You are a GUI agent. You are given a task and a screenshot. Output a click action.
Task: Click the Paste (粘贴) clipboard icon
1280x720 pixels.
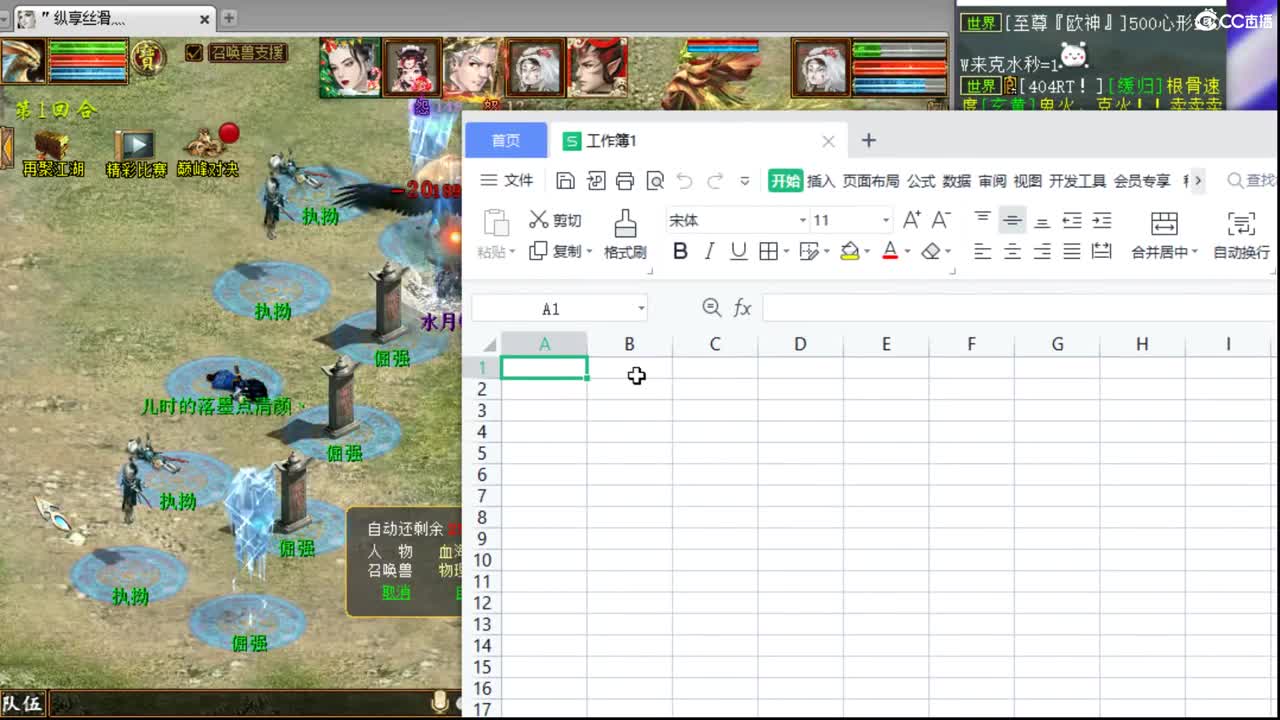(x=496, y=222)
